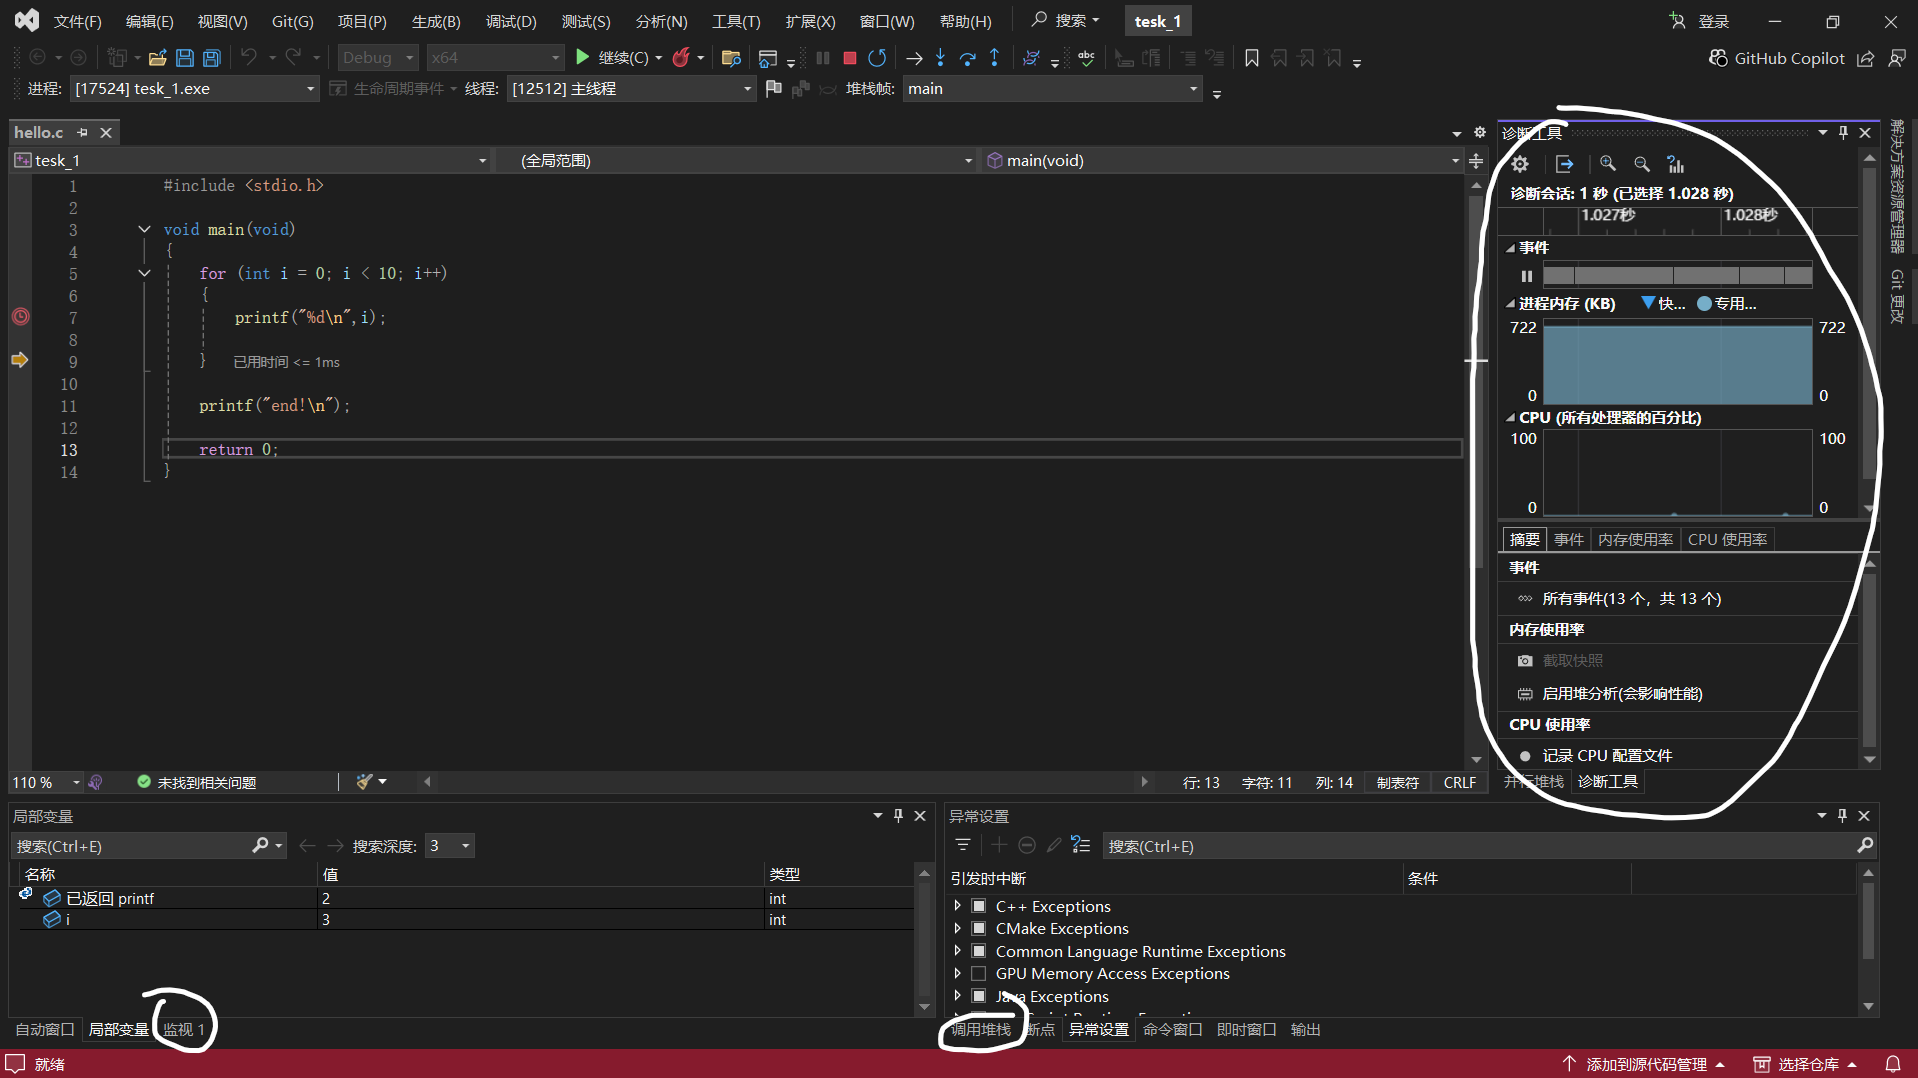Image resolution: width=1918 pixels, height=1078 pixels.
Task: Click the Open File folder icon
Action: pyautogui.click(x=157, y=58)
